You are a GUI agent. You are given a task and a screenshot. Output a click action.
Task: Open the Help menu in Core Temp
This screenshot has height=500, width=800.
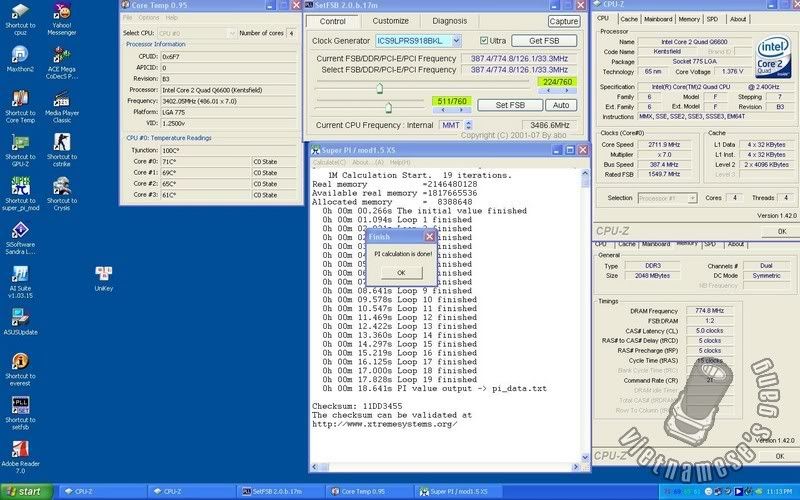click(x=171, y=18)
